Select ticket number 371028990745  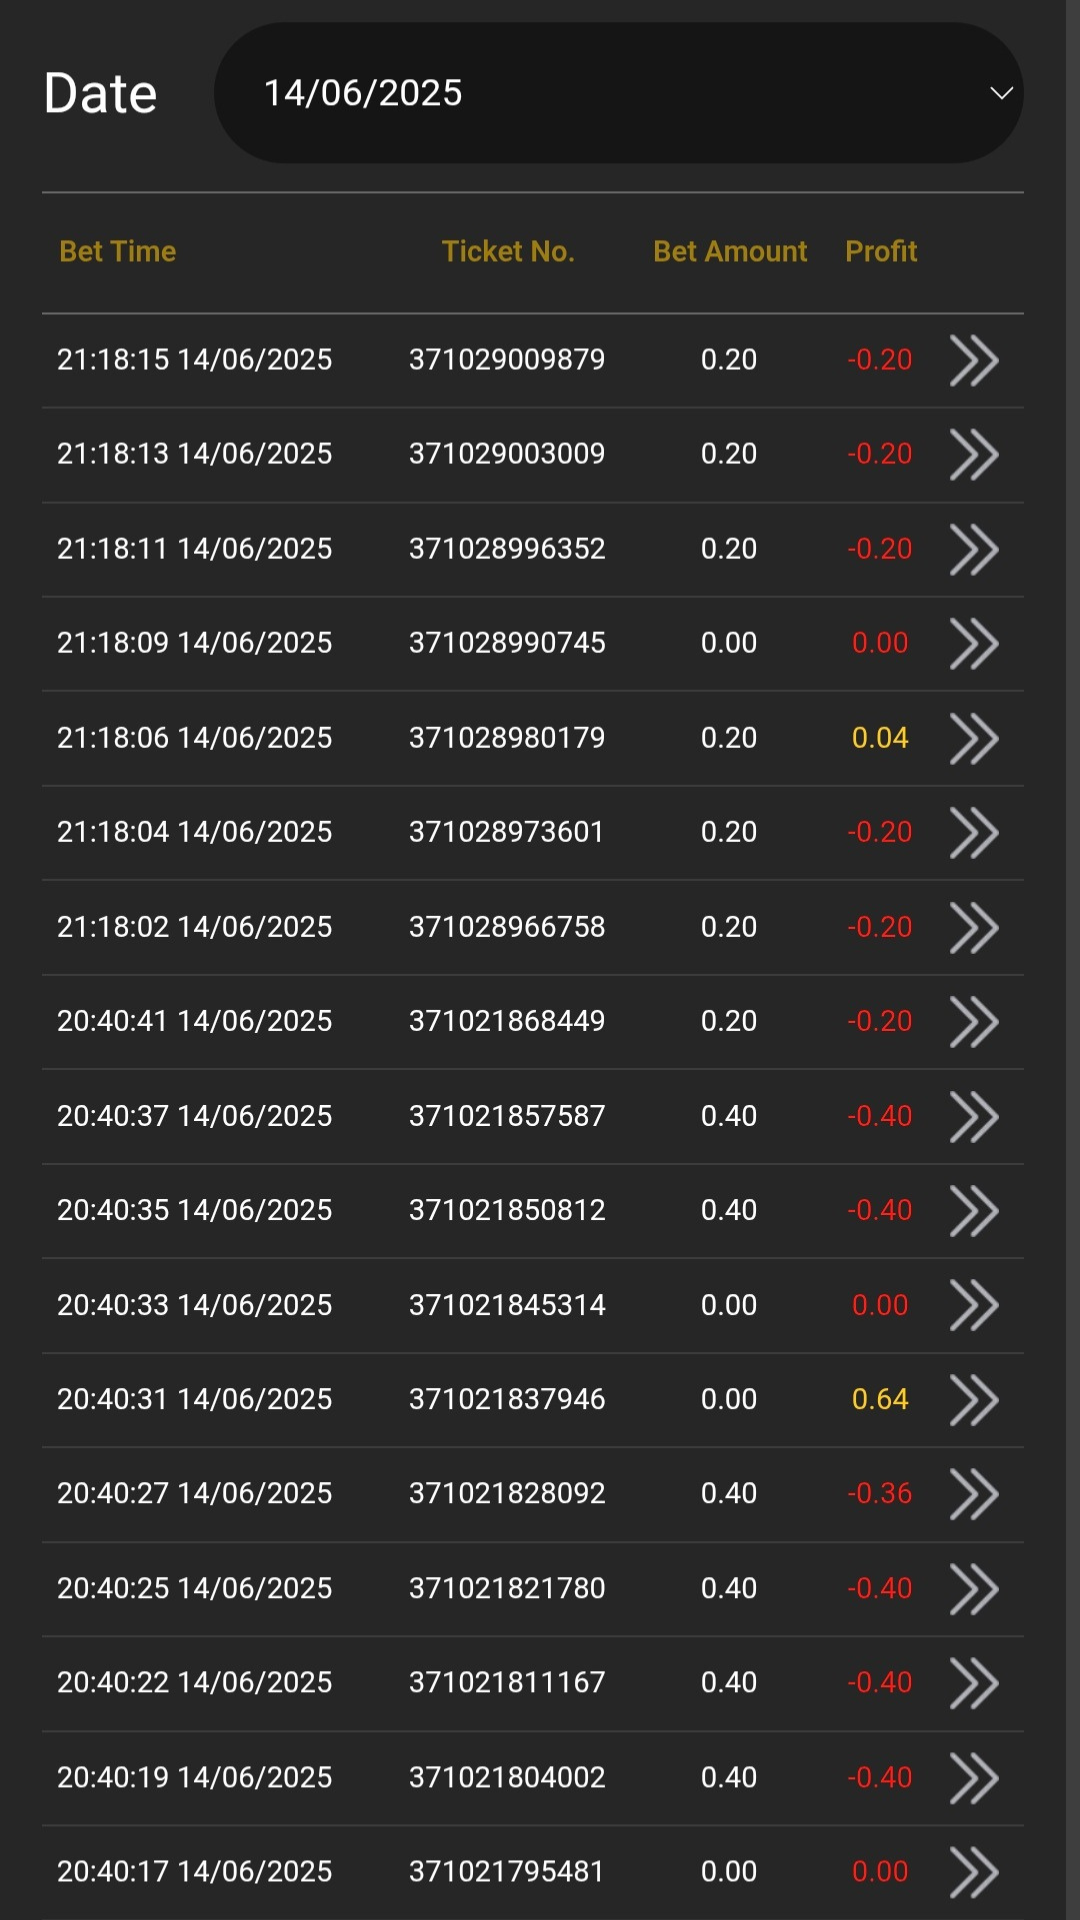click(507, 642)
